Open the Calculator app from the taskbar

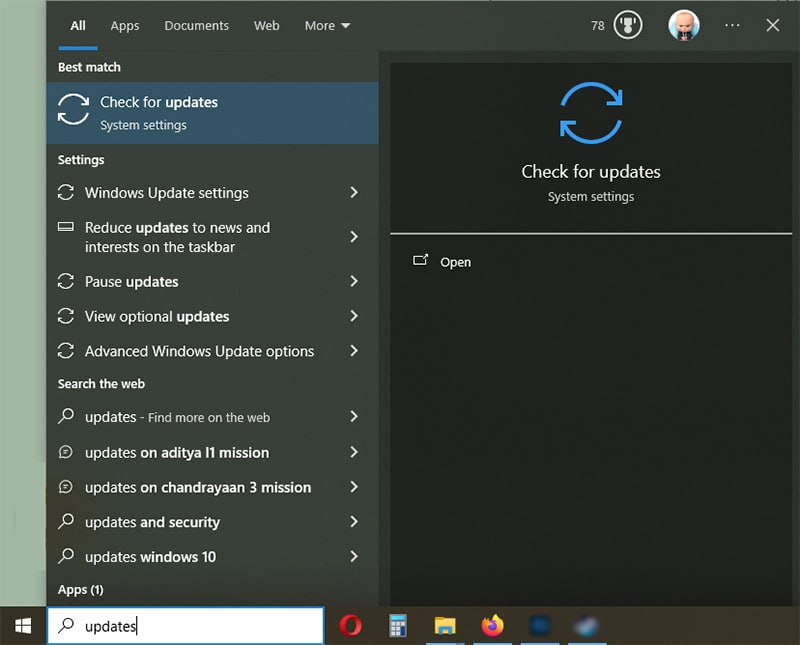coord(397,625)
